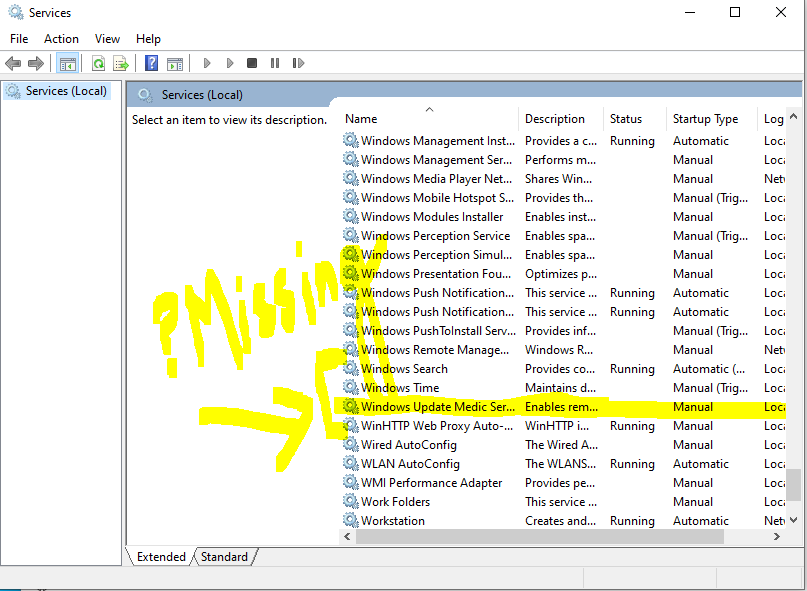This screenshot has width=807, height=591.
Task: Select the Windows Mobile Hotspot S... service
Action: point(437,198)
